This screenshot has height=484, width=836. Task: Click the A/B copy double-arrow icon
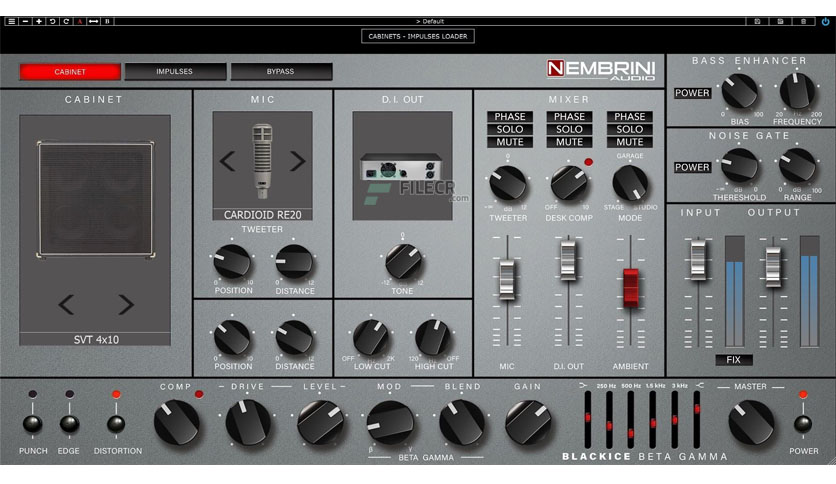pyautogui.click(x=93, y=21)
